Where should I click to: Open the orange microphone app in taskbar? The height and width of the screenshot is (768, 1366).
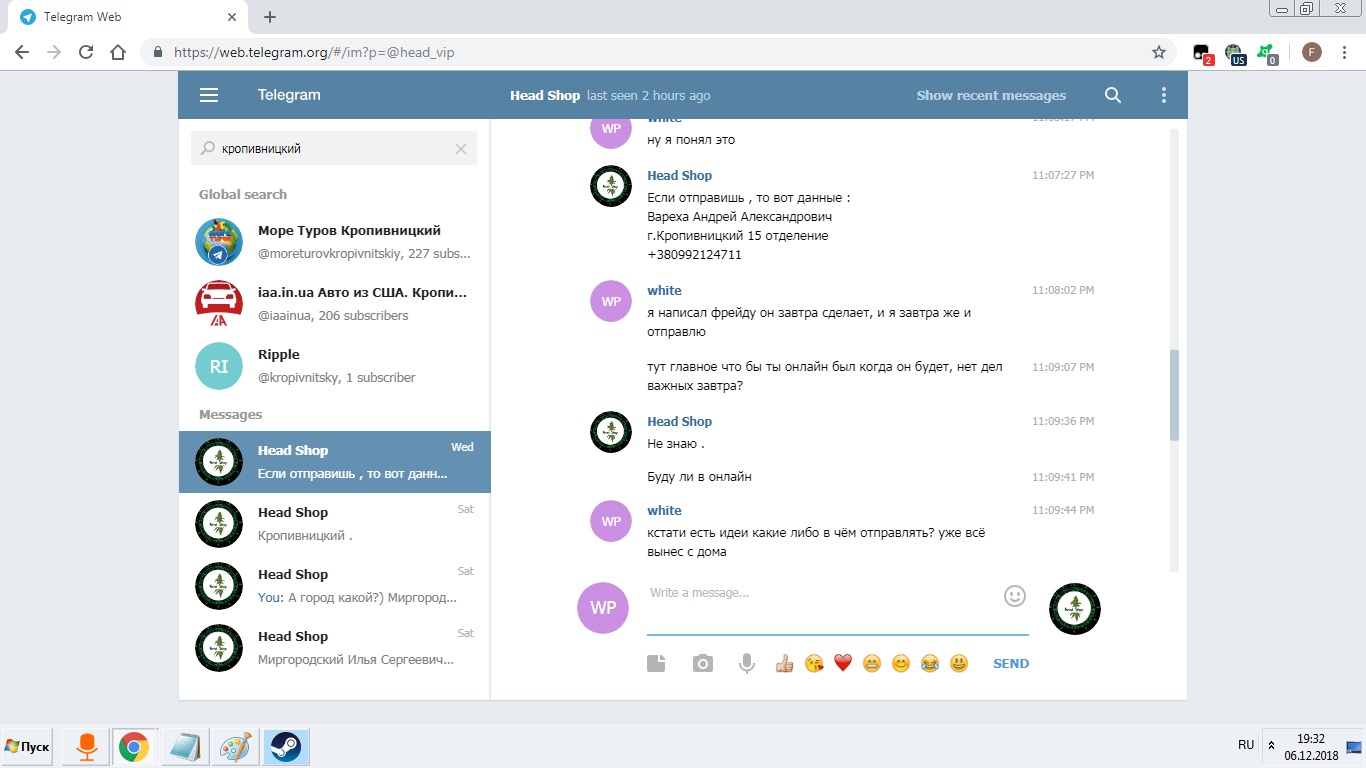coord(87,747)
